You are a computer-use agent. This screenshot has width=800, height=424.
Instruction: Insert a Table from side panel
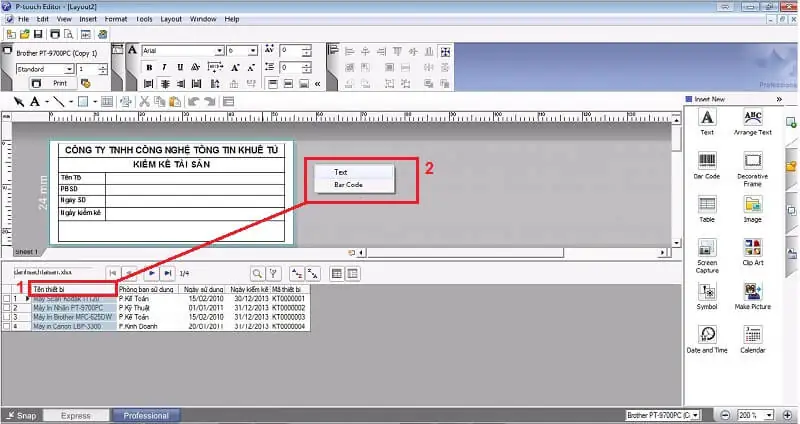point(707,209)
